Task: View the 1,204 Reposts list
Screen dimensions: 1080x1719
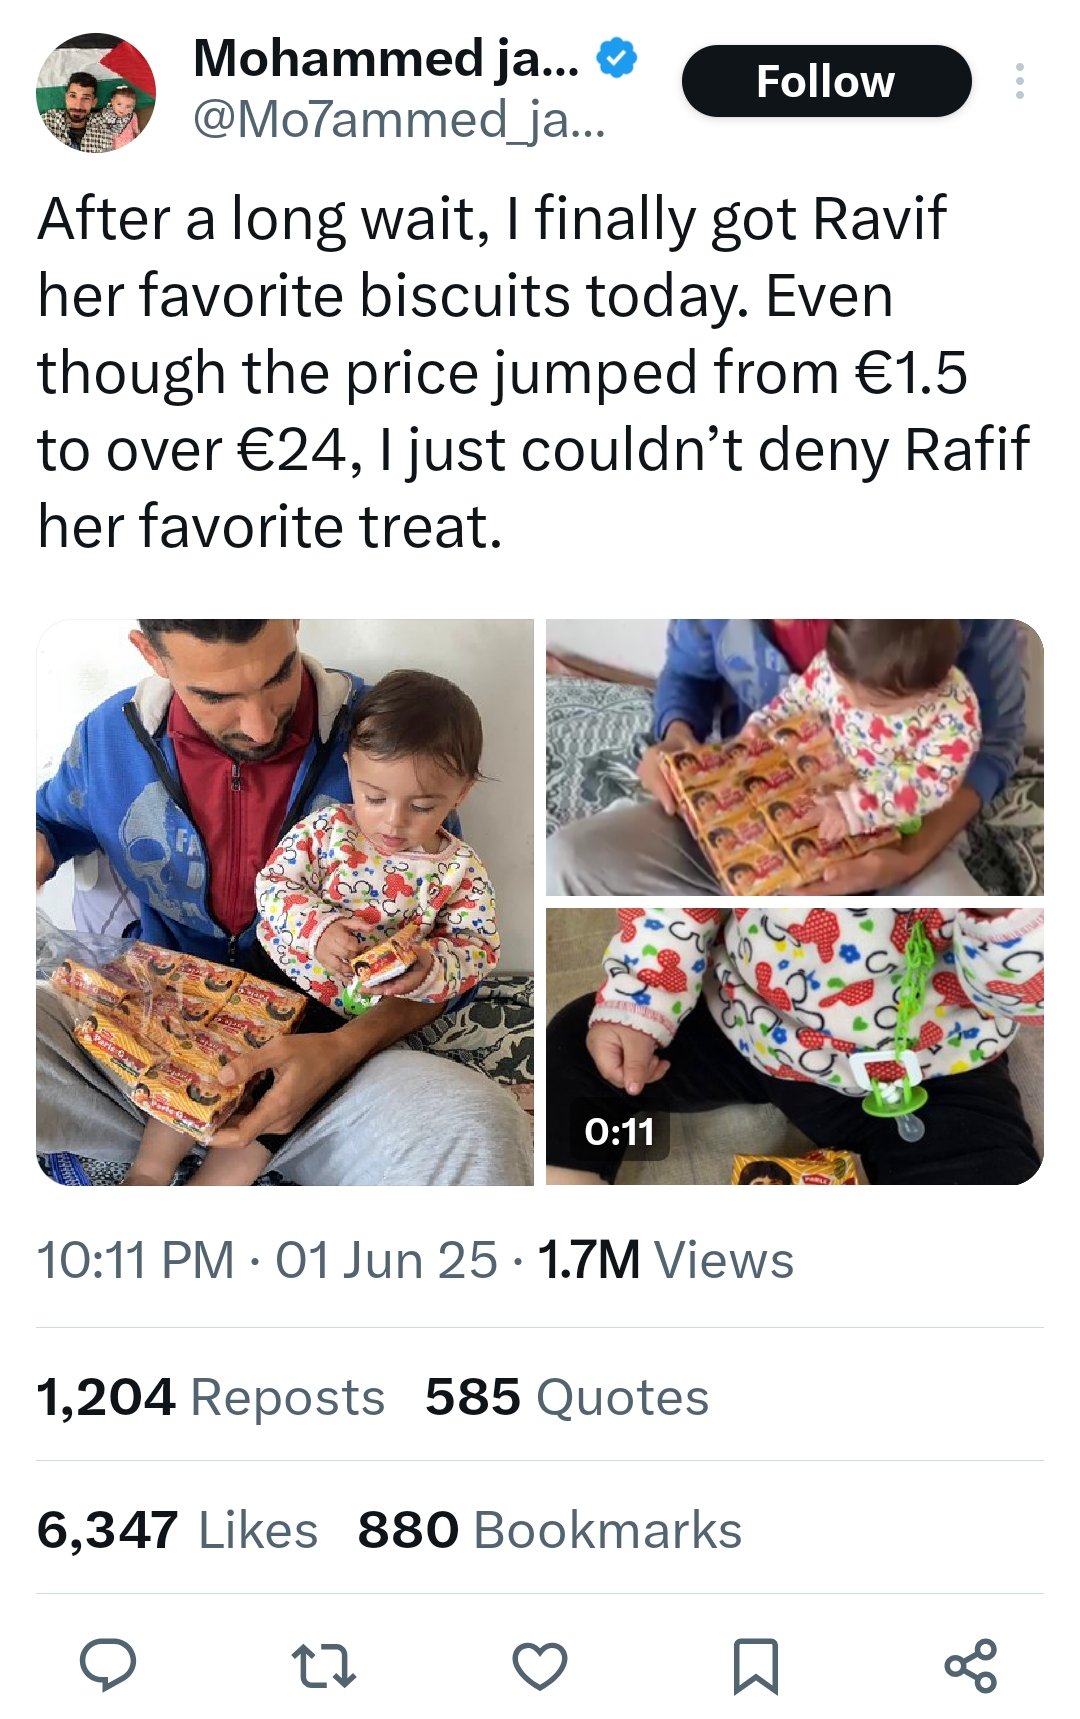Action: coord(210,1396)
